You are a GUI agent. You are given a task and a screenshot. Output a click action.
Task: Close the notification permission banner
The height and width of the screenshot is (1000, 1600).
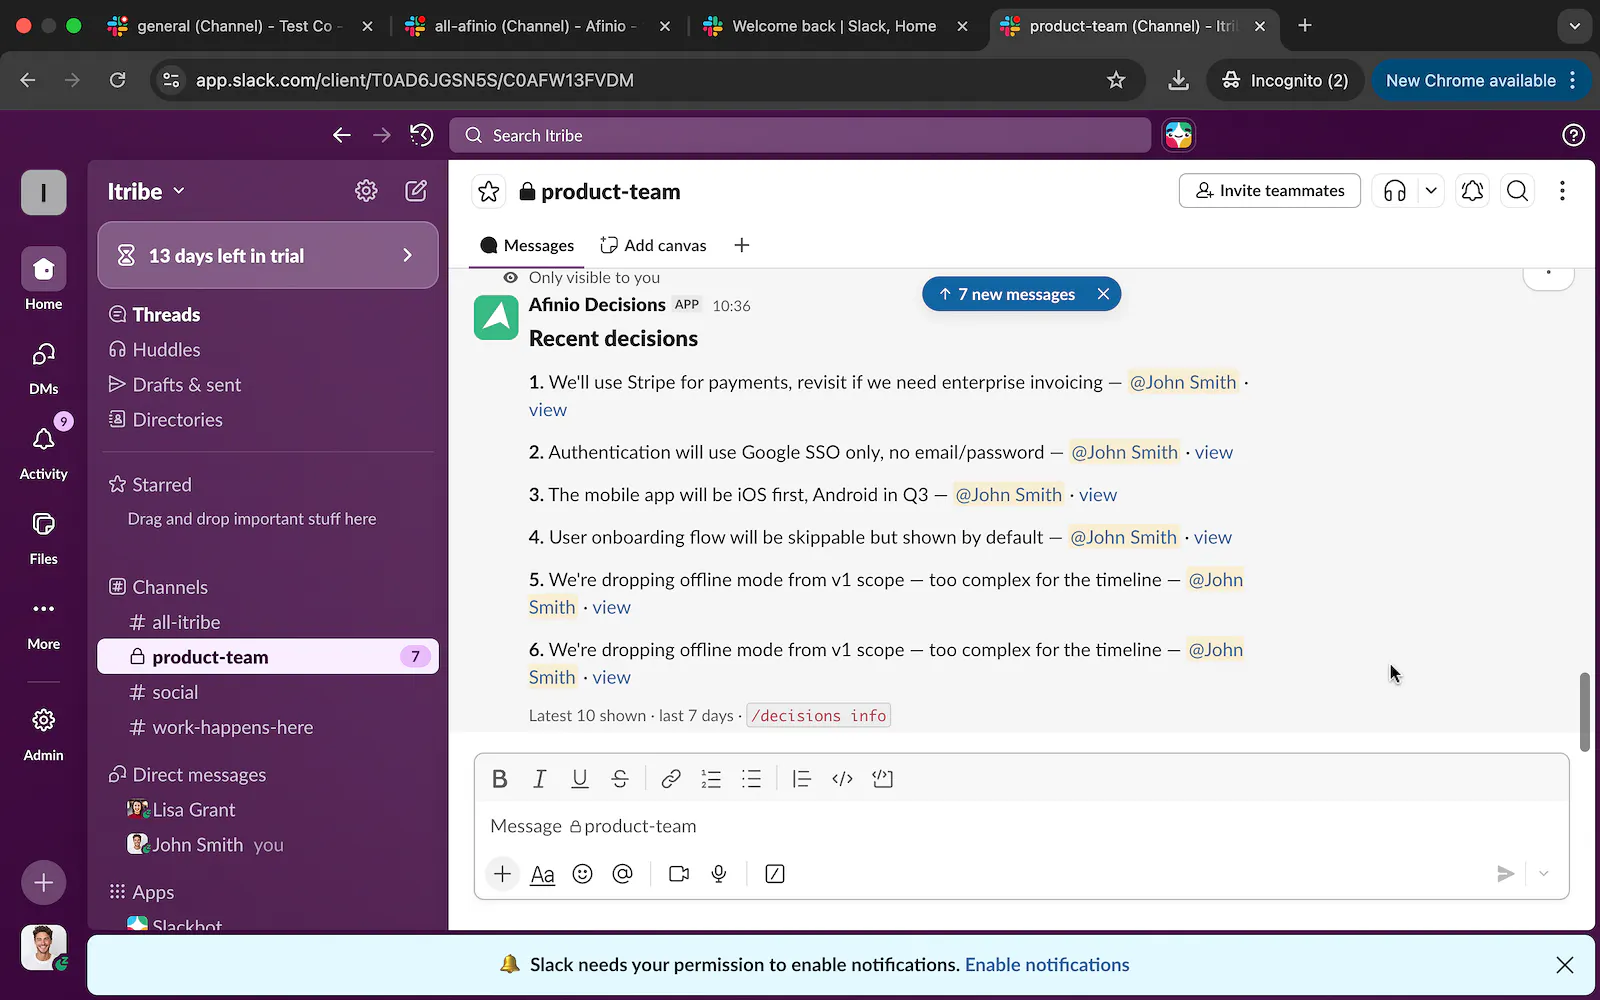pyautogui.click(x=1565, y=965)
